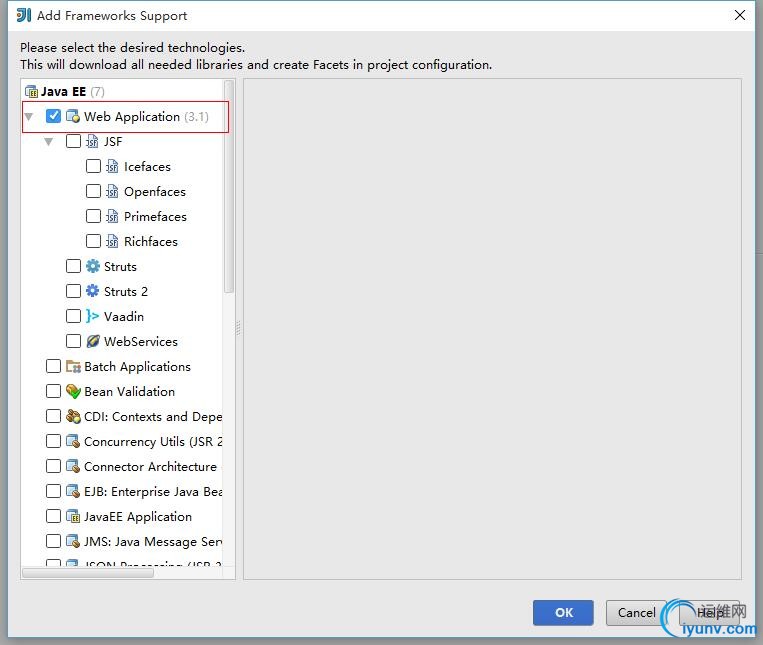The height and width of the screenshot is (645, 763).
Task: Select the Web Application (3.1) label
Action: (146, 117)
